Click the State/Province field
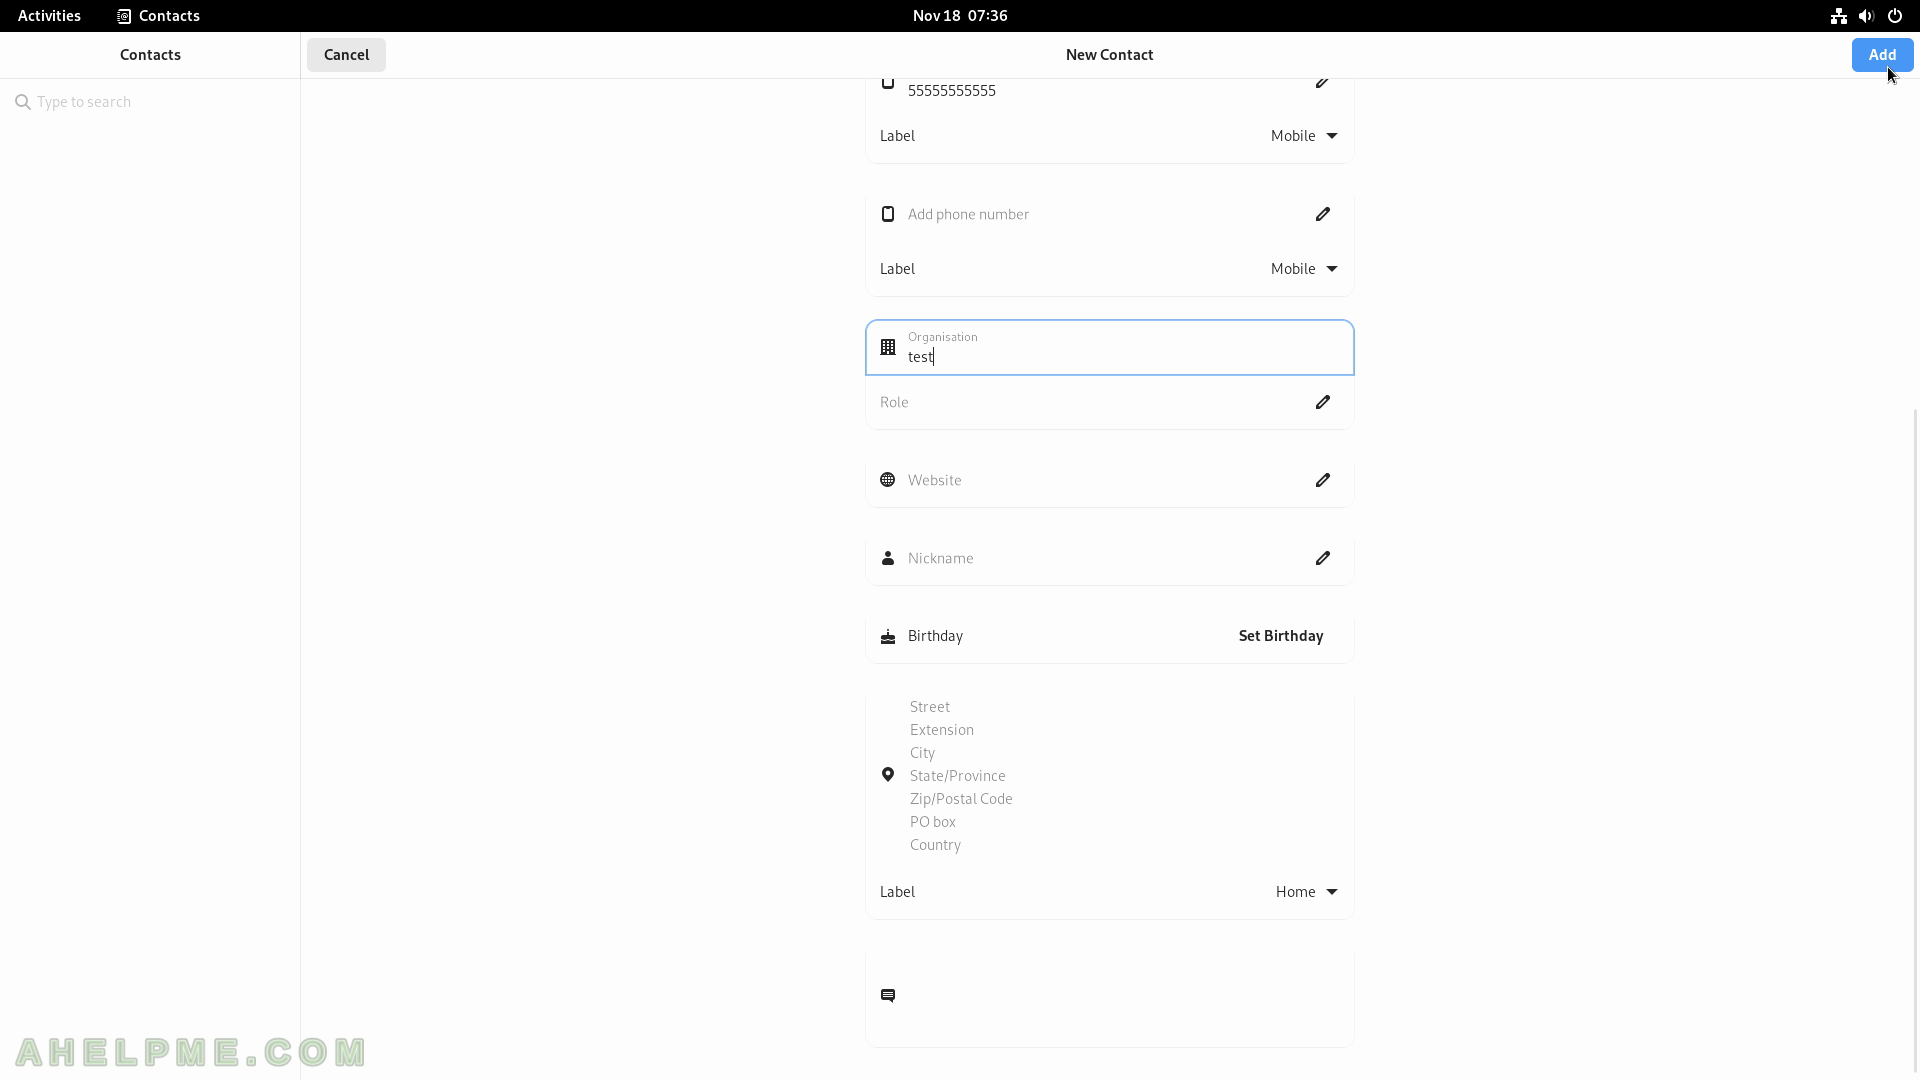 [1125, 776]
